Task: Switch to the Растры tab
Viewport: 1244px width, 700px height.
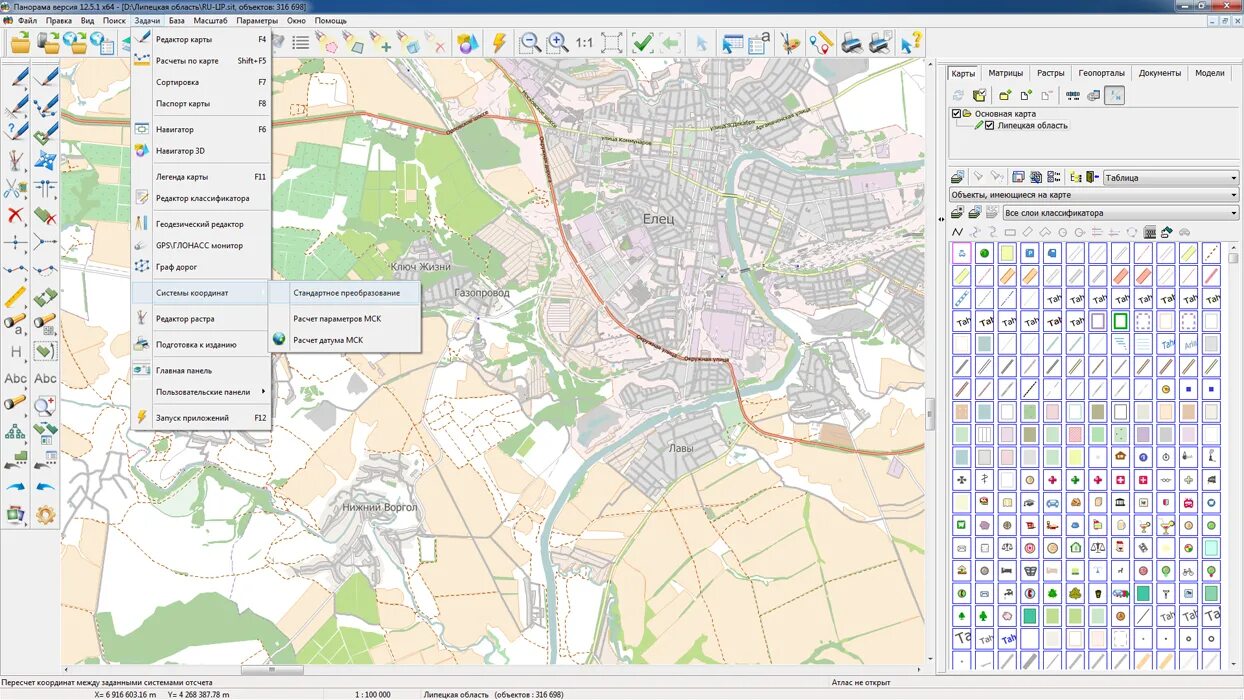Action: pyautogui.click(x=1050, y=73)
